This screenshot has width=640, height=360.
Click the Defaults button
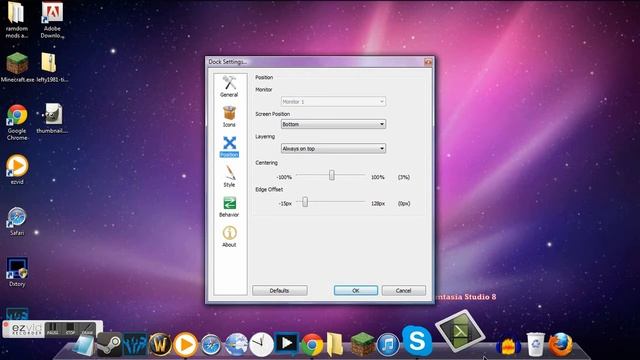(280, 291)
